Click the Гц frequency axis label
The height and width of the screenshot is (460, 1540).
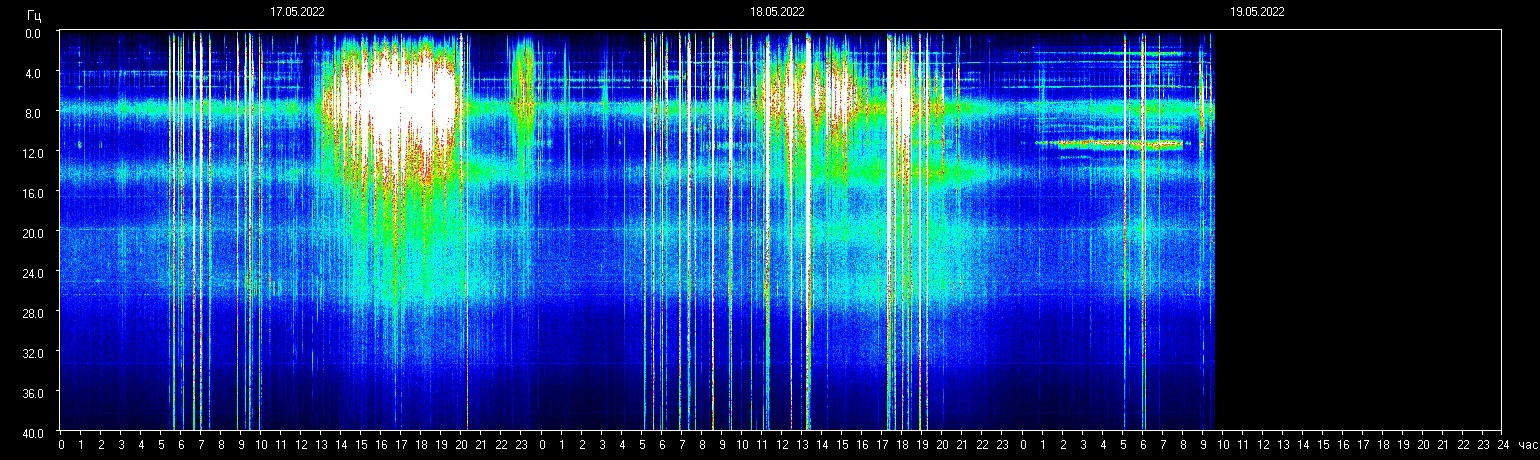(x=35, y=14)
